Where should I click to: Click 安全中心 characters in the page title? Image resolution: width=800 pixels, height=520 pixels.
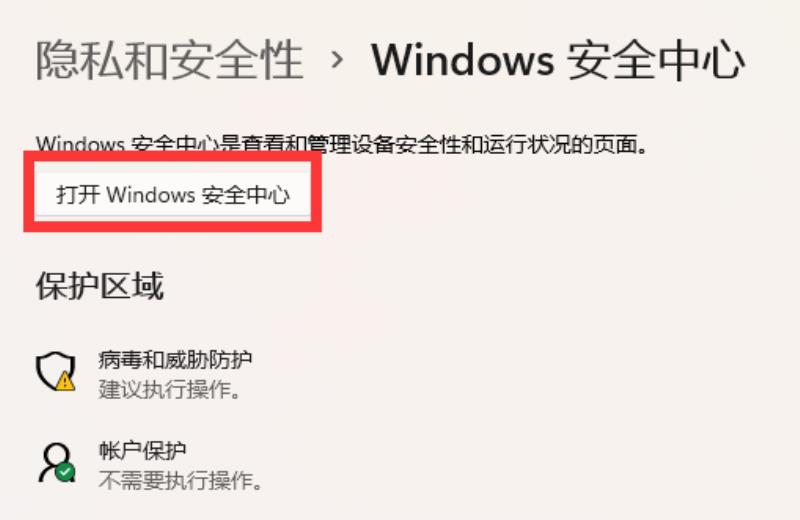(656, 60)
